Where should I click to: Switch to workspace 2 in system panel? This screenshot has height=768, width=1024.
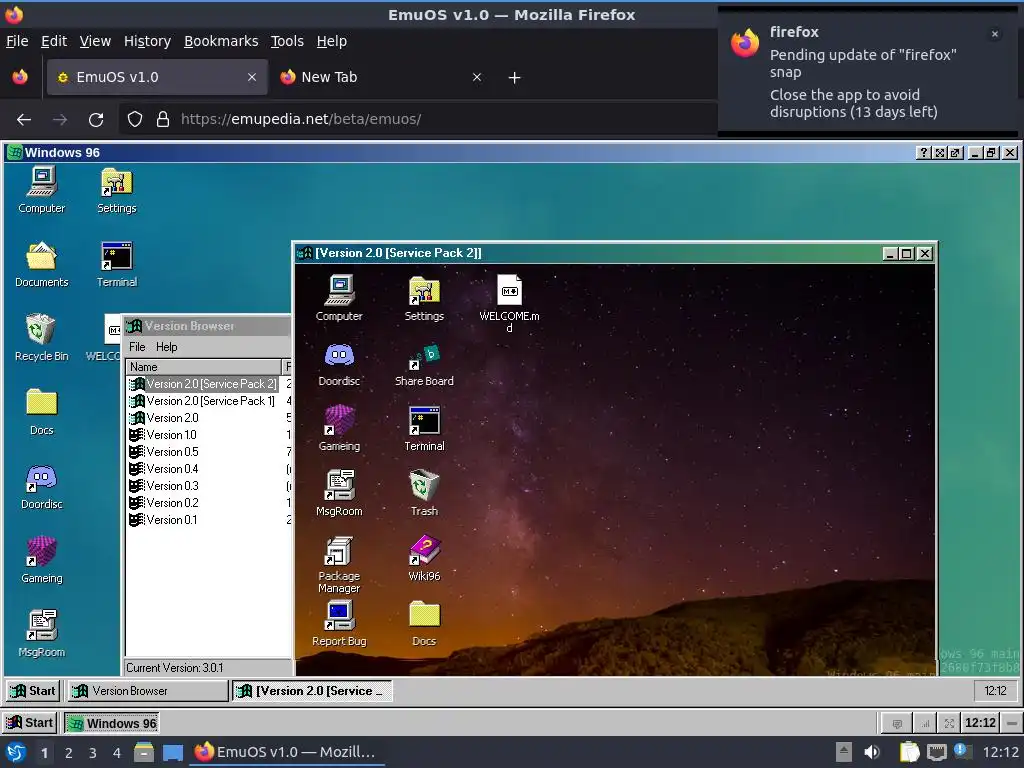pyautogui.click(x=69, y=753)
